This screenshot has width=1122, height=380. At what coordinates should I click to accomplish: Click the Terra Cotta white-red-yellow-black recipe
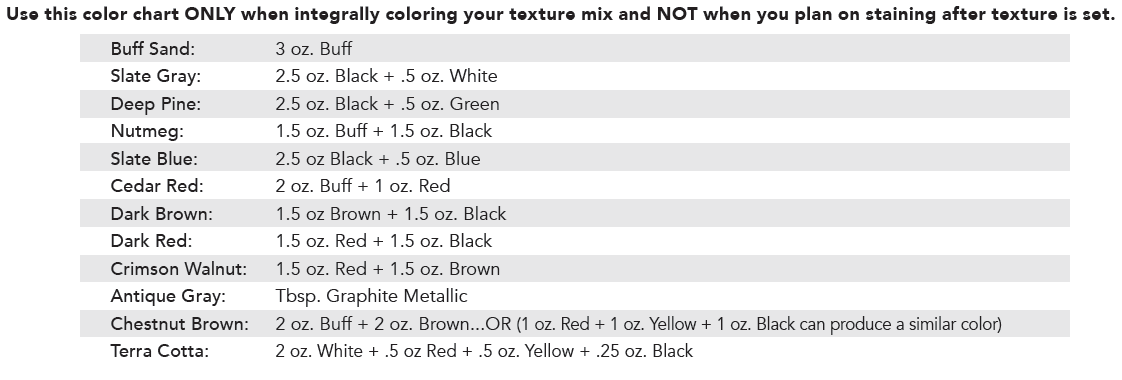click(x=484, y=351)
